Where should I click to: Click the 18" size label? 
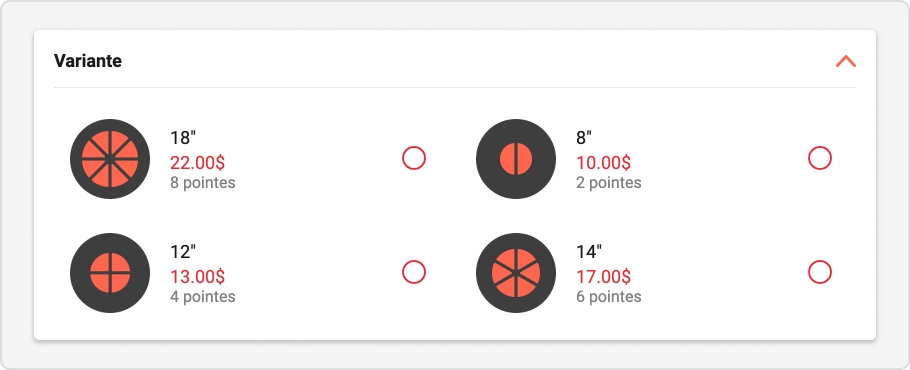click(183, 138)
